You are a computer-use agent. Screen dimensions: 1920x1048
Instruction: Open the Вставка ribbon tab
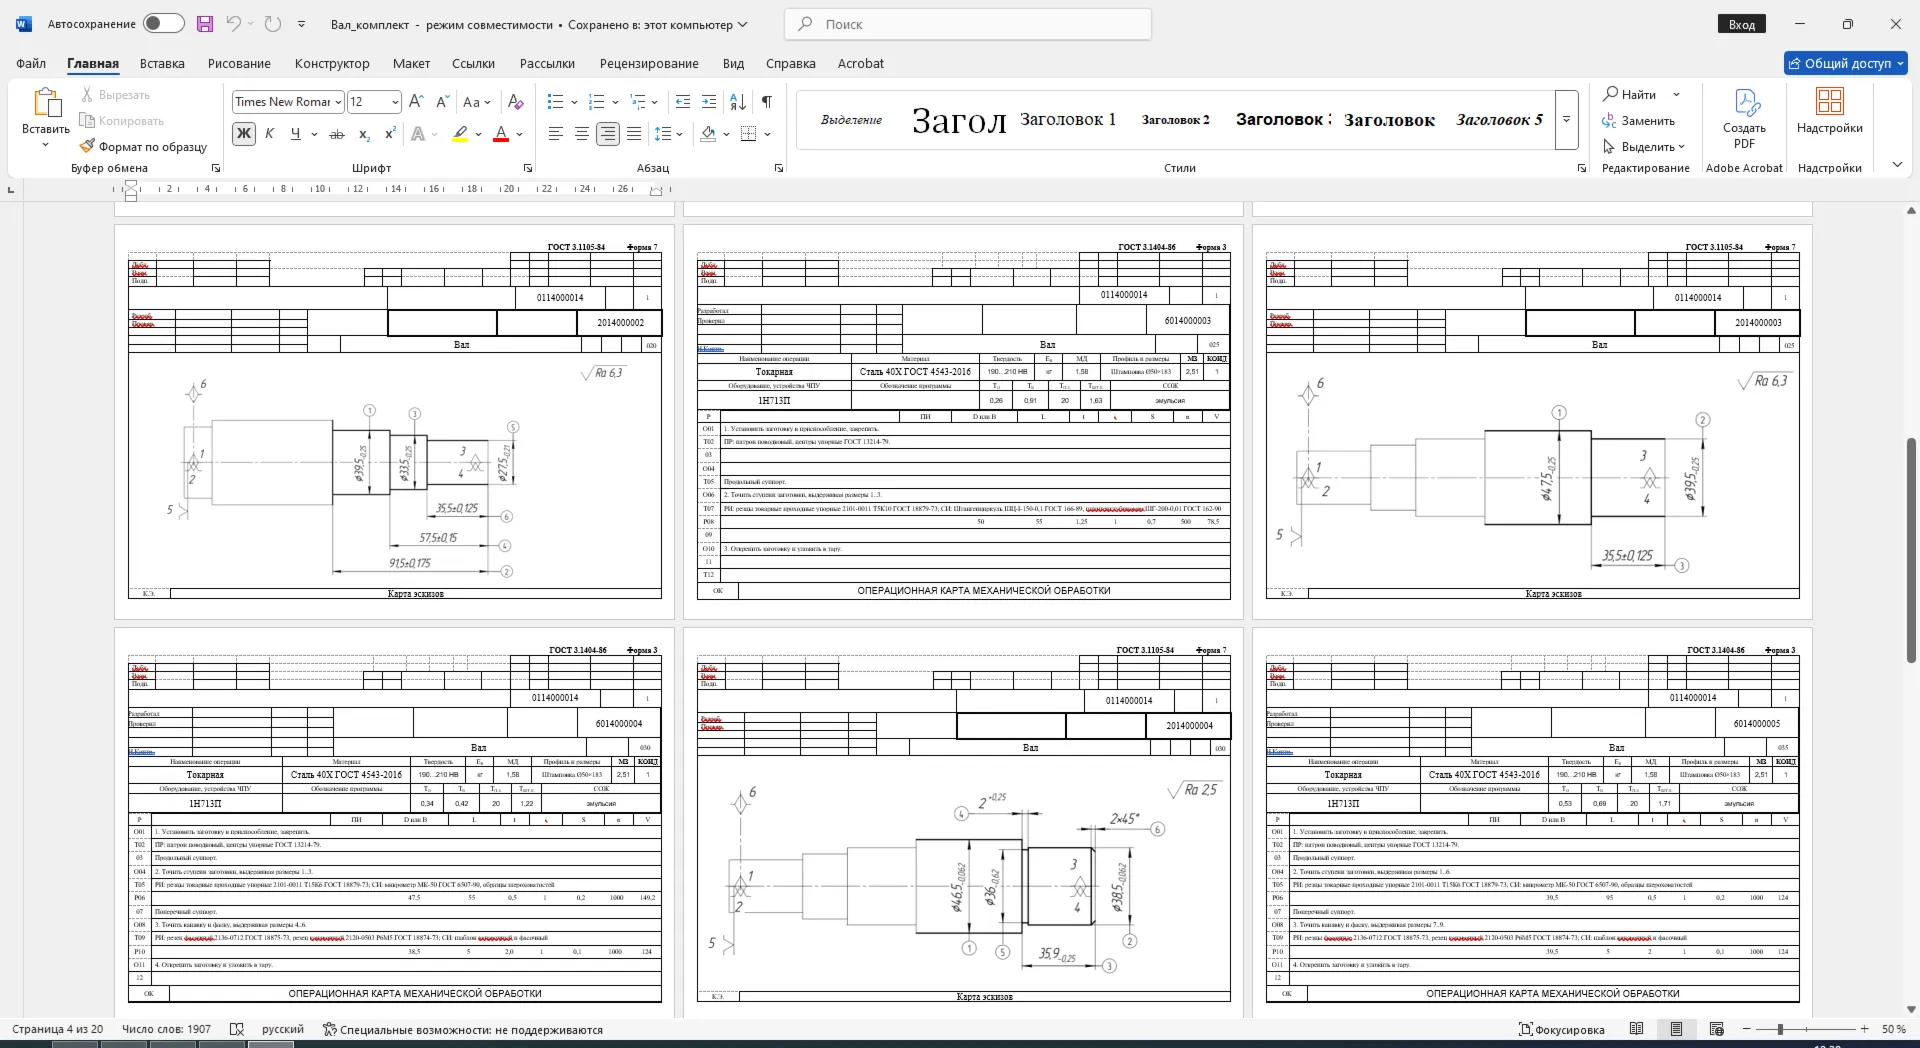(x=162, y=63)
